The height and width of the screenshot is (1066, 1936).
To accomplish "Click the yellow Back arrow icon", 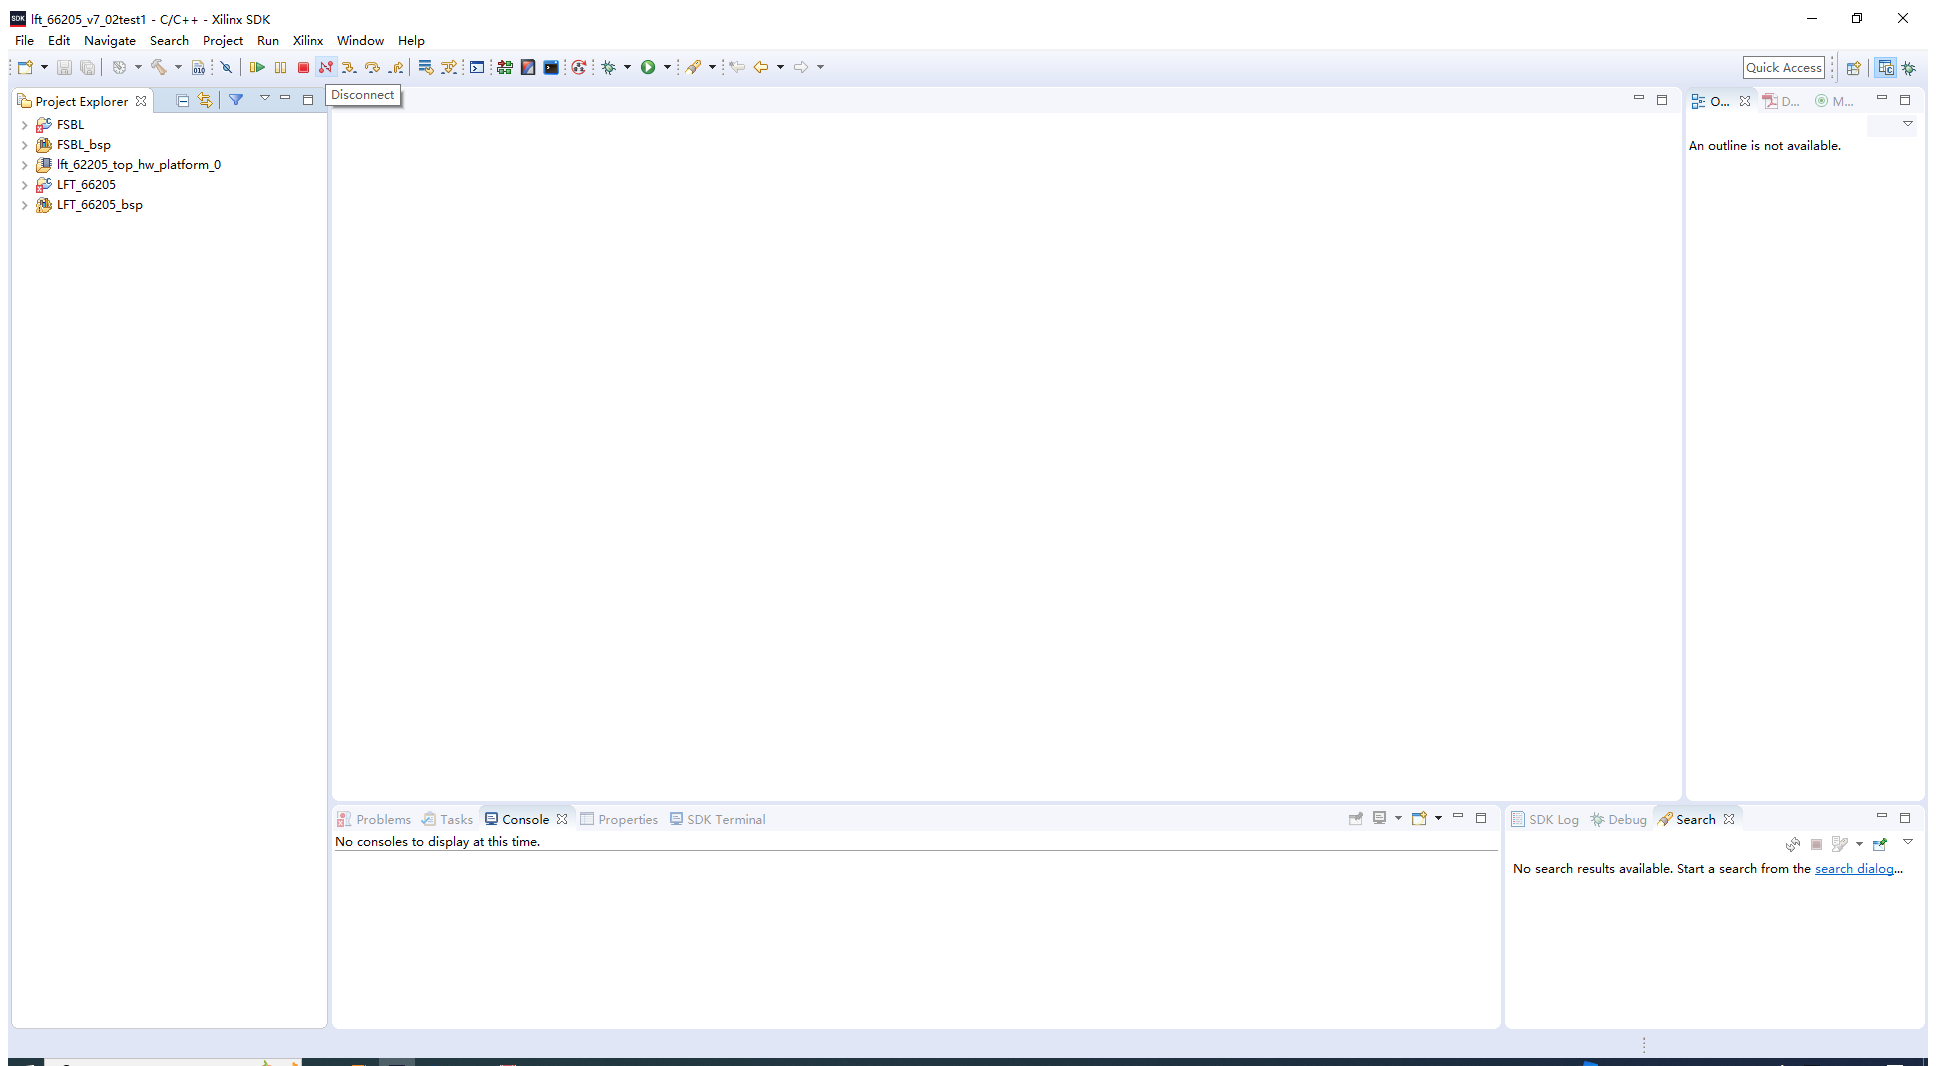I will [x=761, y=67].
